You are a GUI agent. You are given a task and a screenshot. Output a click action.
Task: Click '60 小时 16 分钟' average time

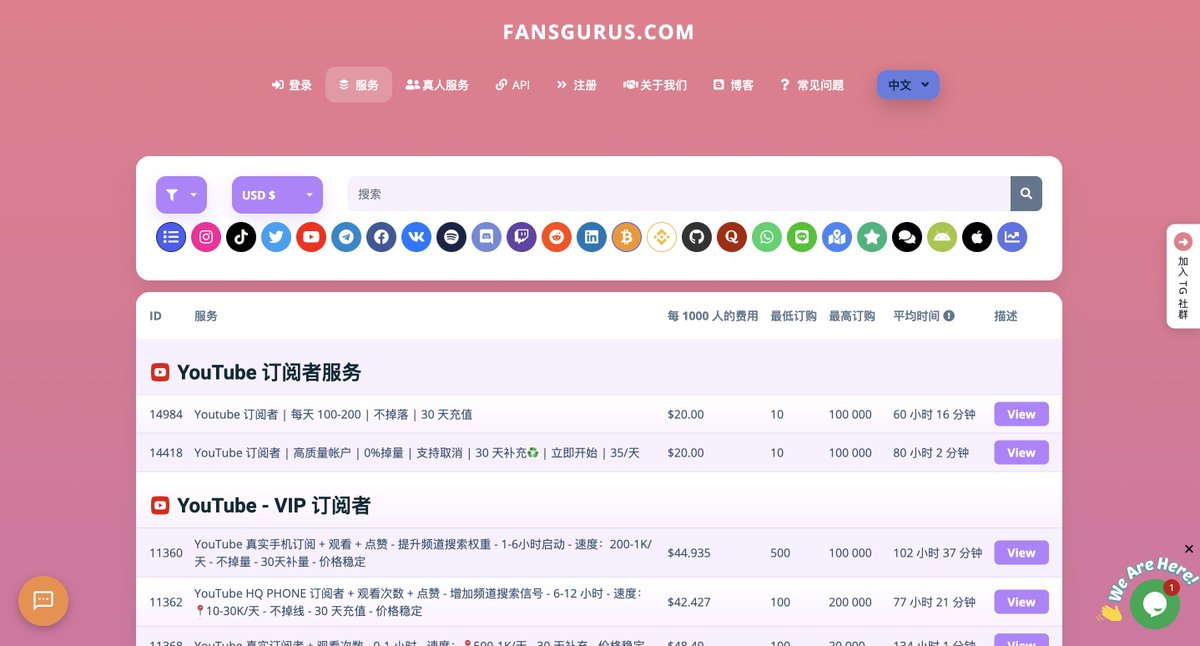coord(935,414)
